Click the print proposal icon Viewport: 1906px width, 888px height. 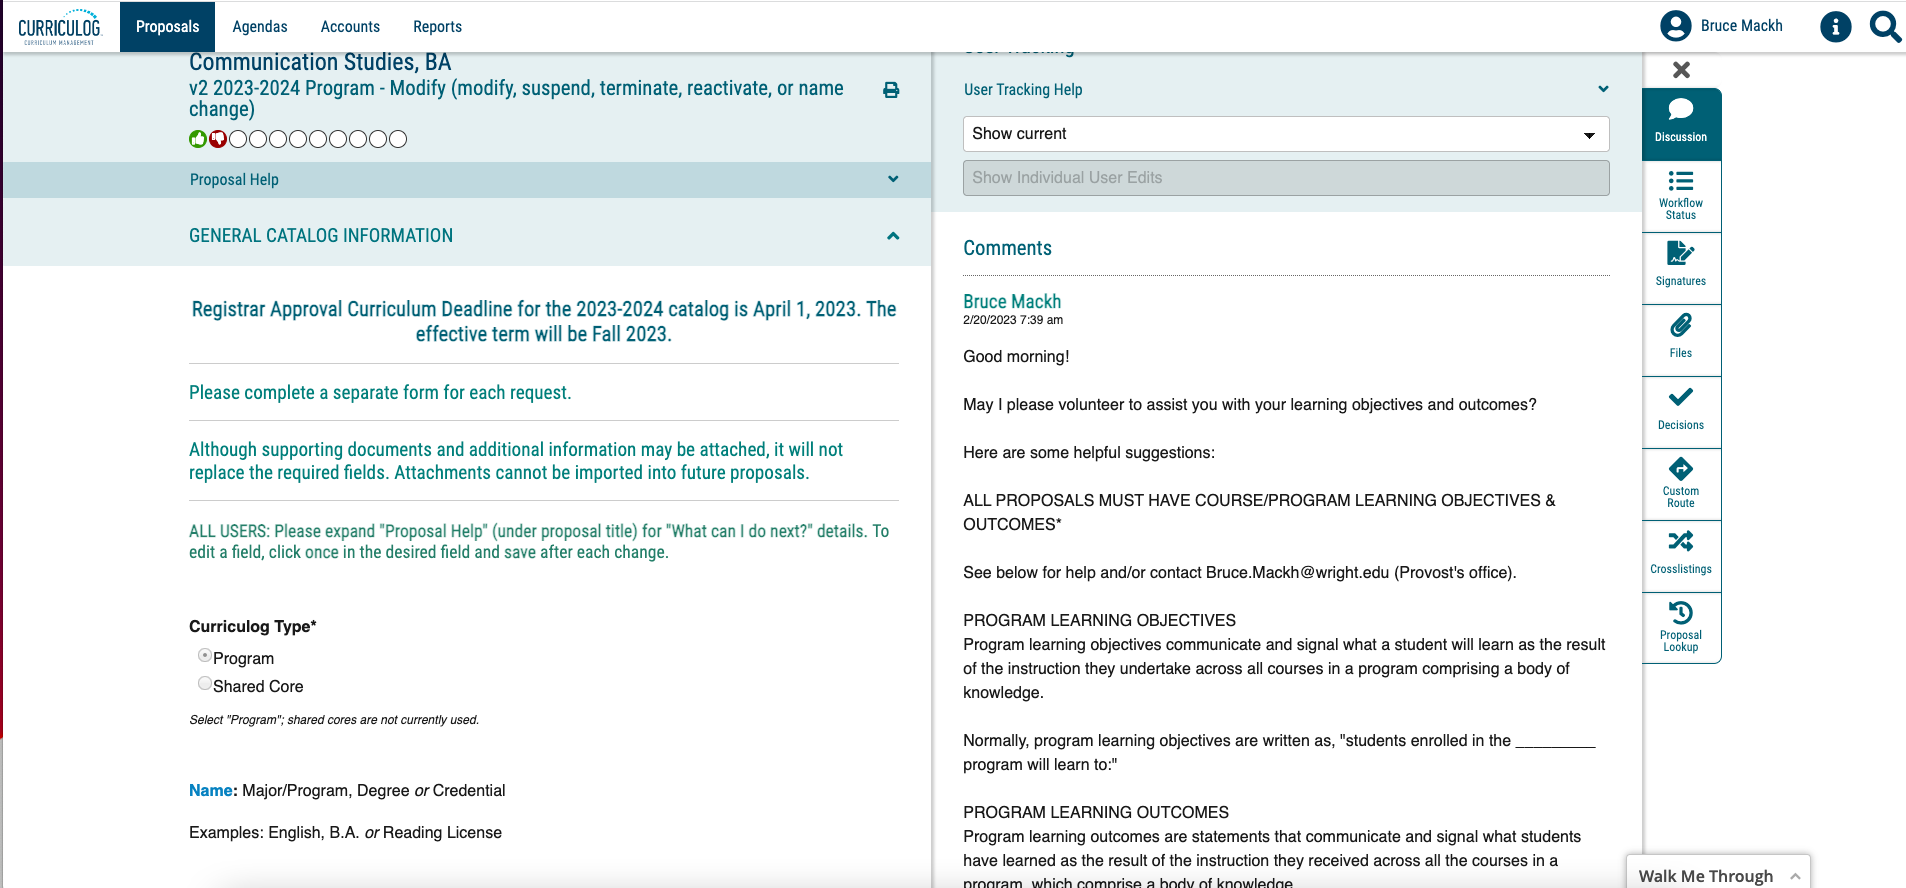click(x=891, y=90)
